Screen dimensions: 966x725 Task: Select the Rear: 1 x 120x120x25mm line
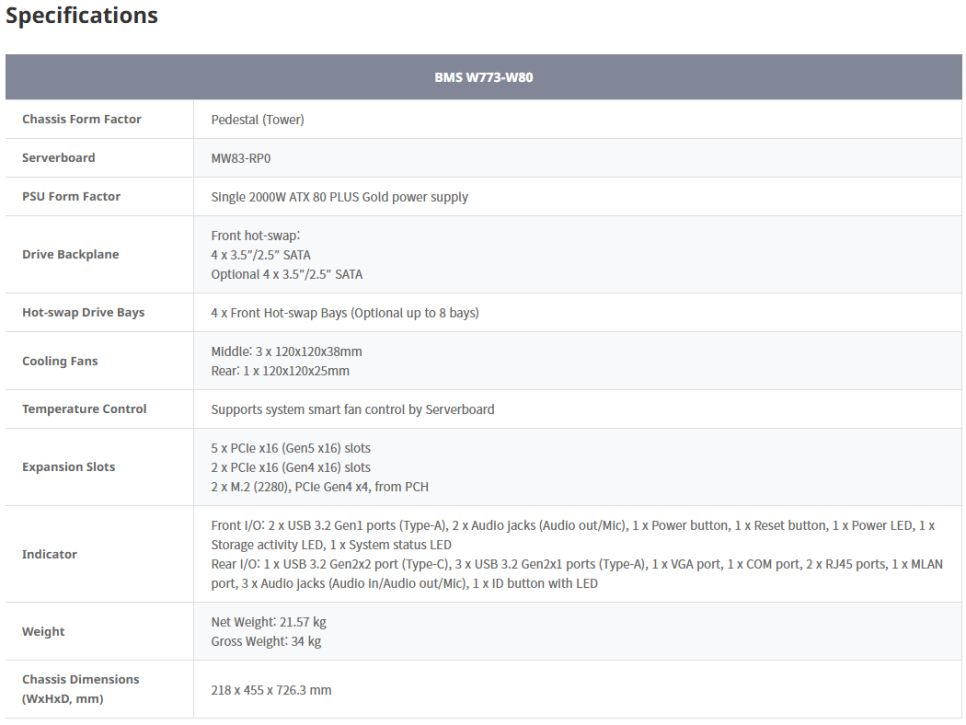pyautogui.click(x=280, y=371)
